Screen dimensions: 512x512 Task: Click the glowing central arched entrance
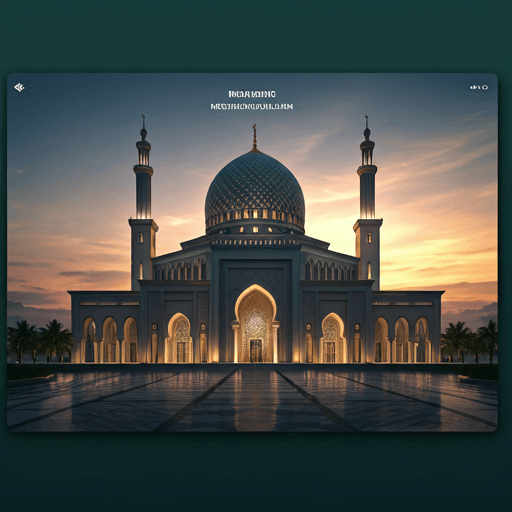pyautogui.click(x=256, y=324)
